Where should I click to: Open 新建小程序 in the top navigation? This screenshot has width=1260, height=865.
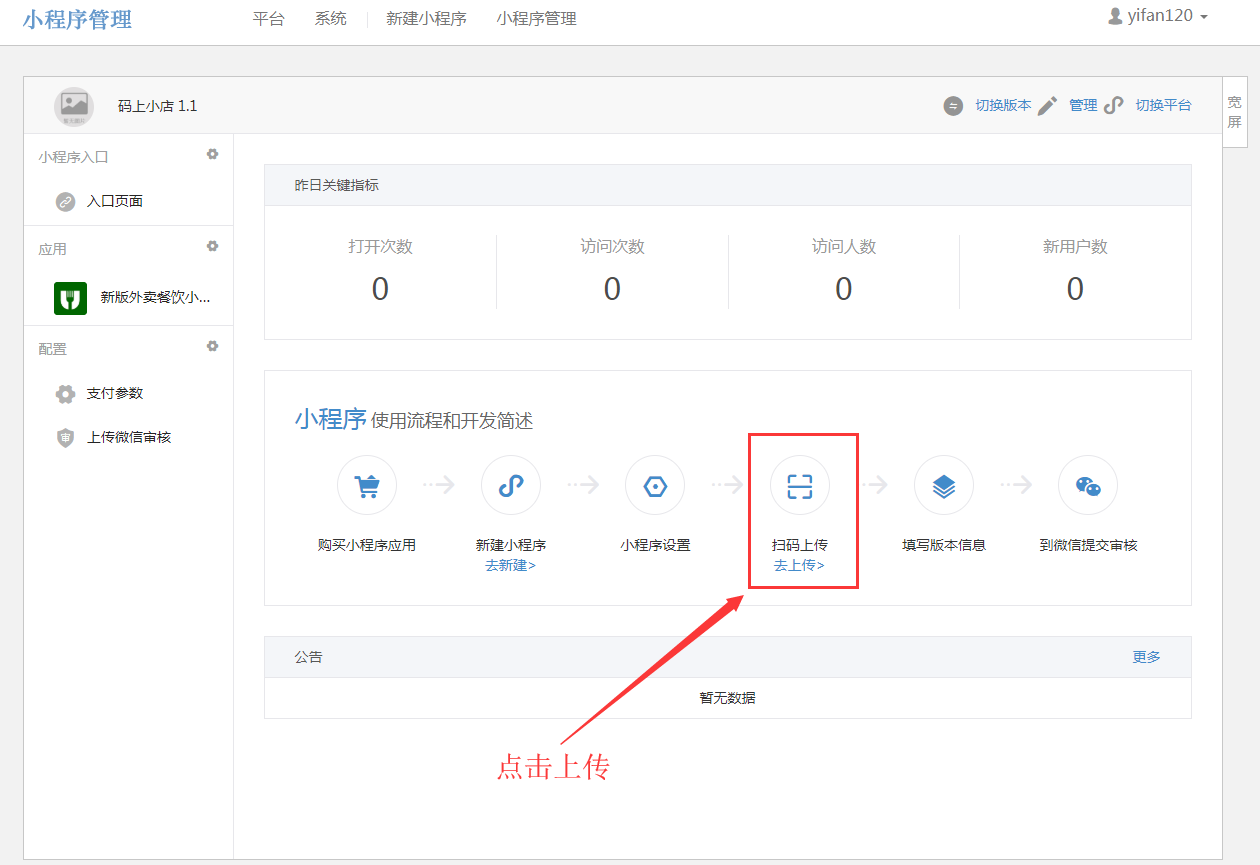coord(426,19)
